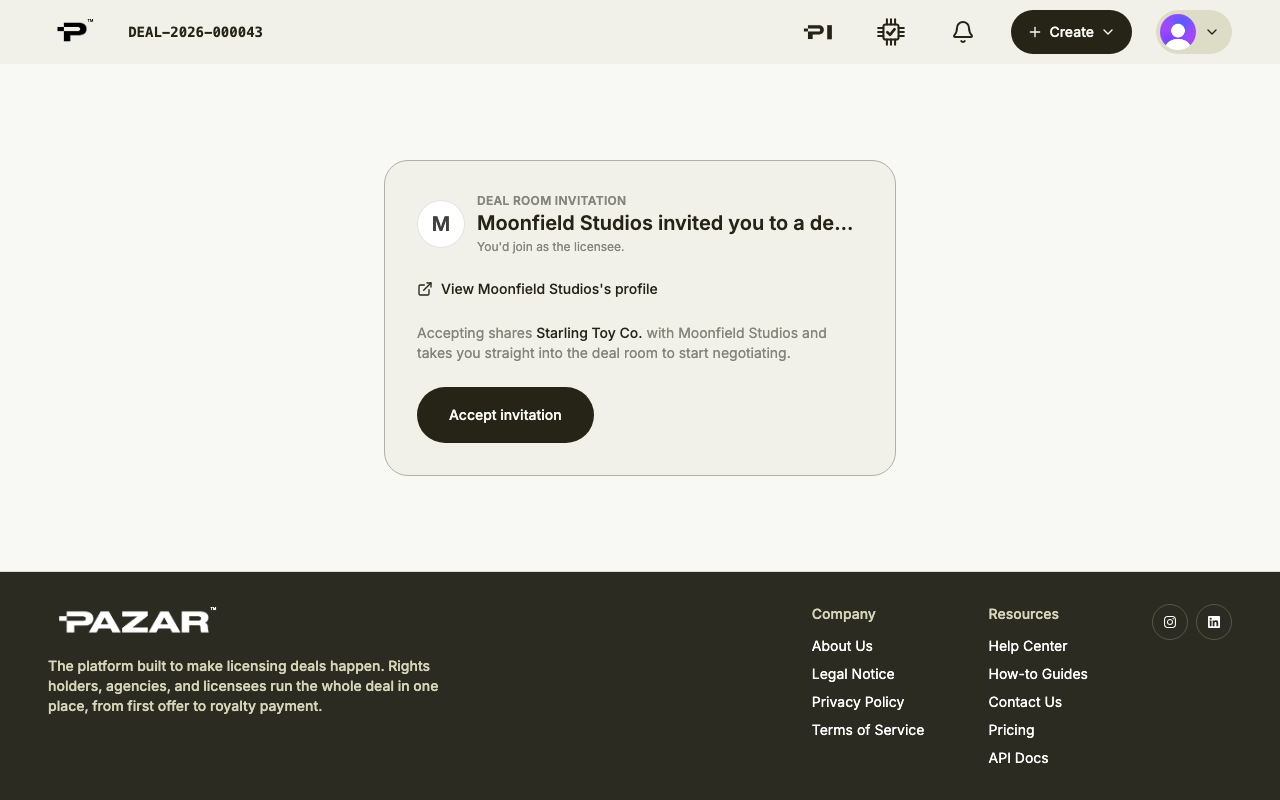Screen dimensions: 1280x800
Task: Click the Pazar P logo in header
Action: (x=74, y=31)
